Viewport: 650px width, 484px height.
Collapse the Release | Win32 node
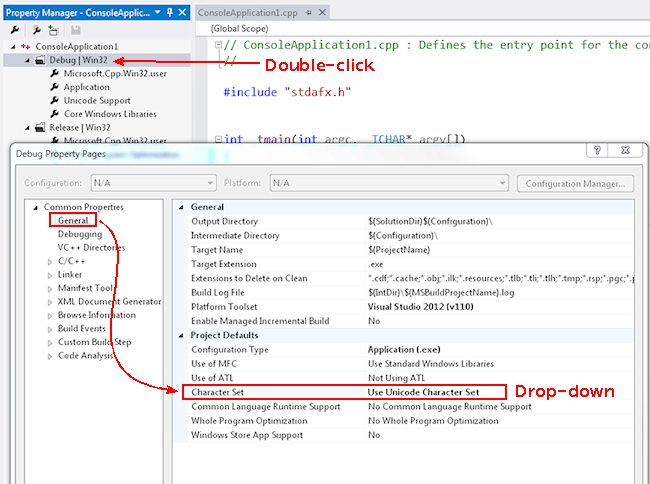27,128
